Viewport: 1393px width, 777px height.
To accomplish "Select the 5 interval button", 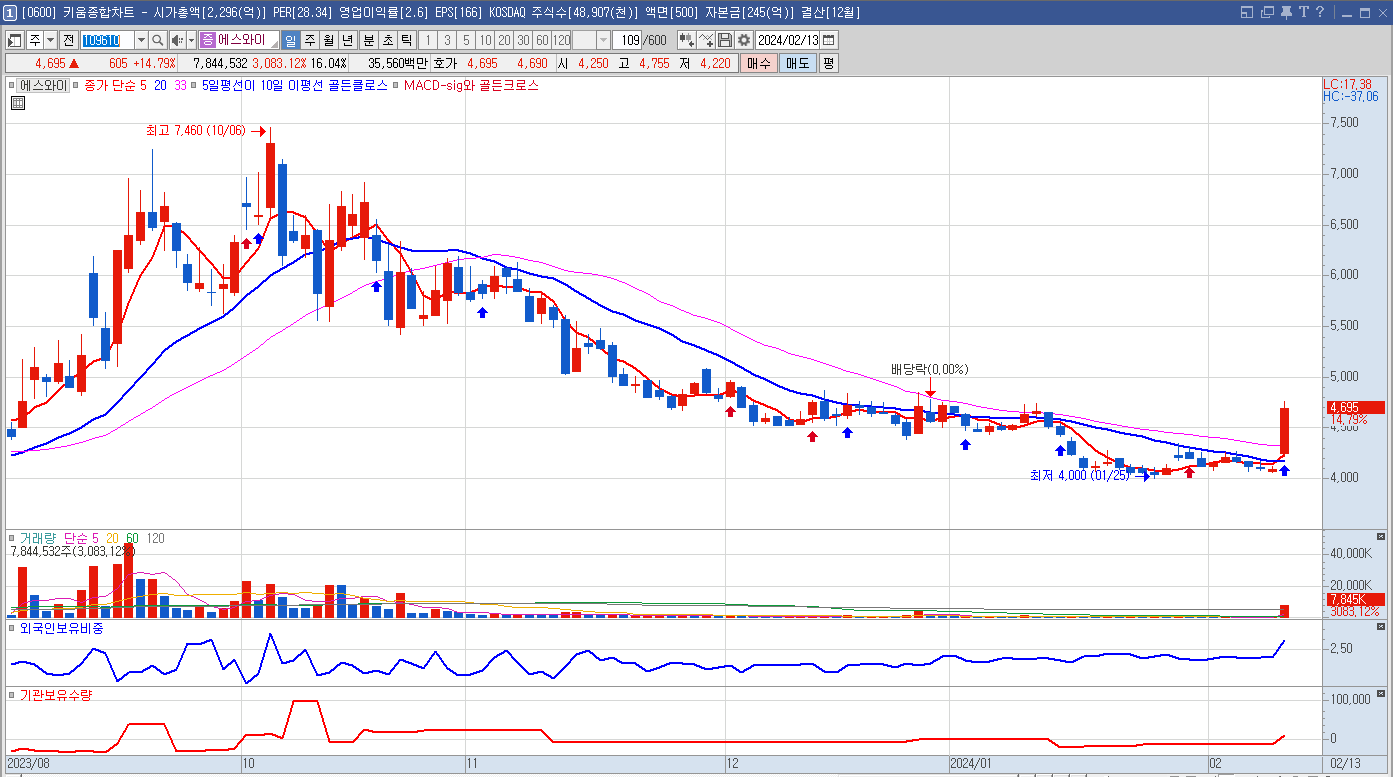I will pos(466,40).
